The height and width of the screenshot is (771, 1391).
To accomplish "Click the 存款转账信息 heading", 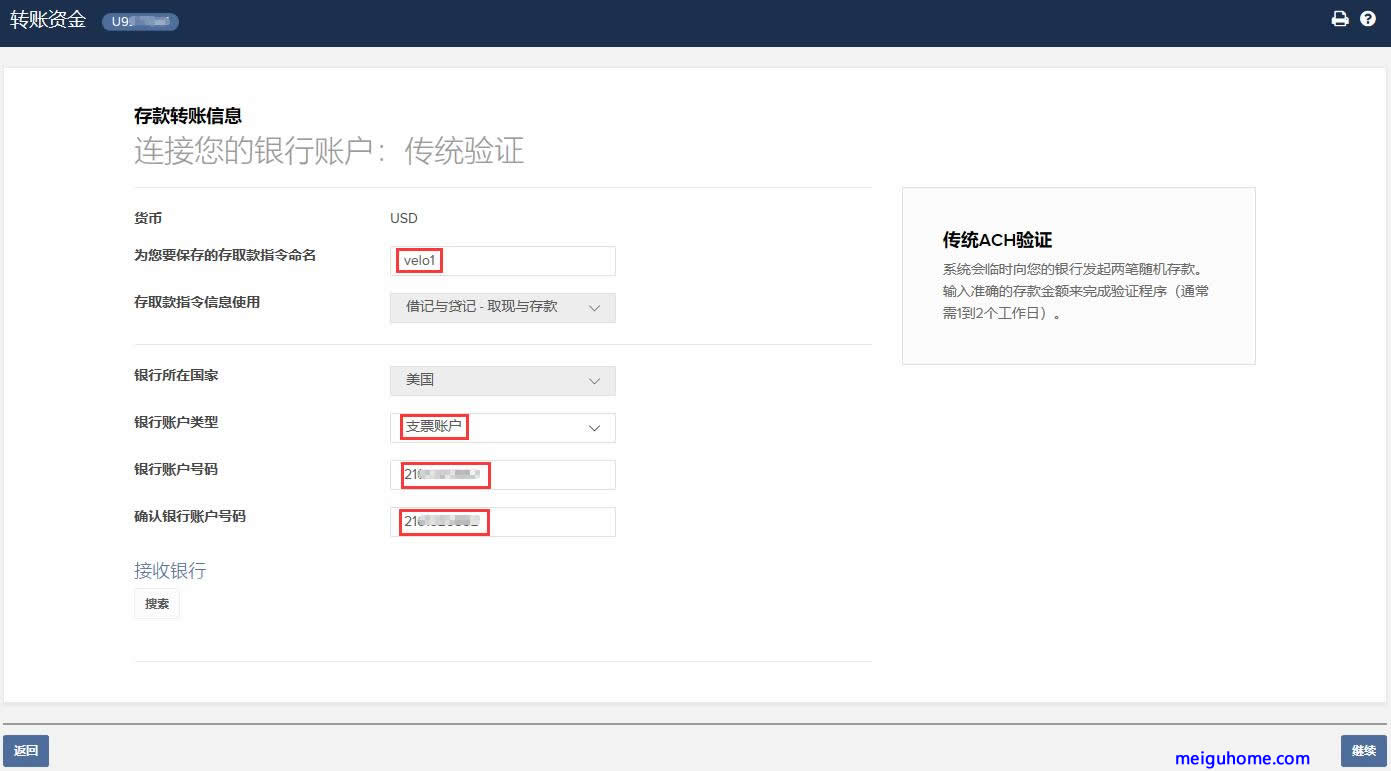I will 188,117.
